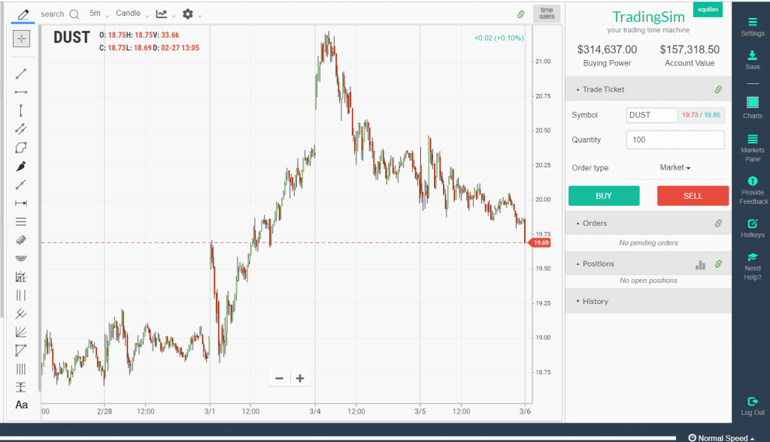The width and height of the screenshot is (770, 442).
Task: Click the Quantity input field
Action: 674,140
